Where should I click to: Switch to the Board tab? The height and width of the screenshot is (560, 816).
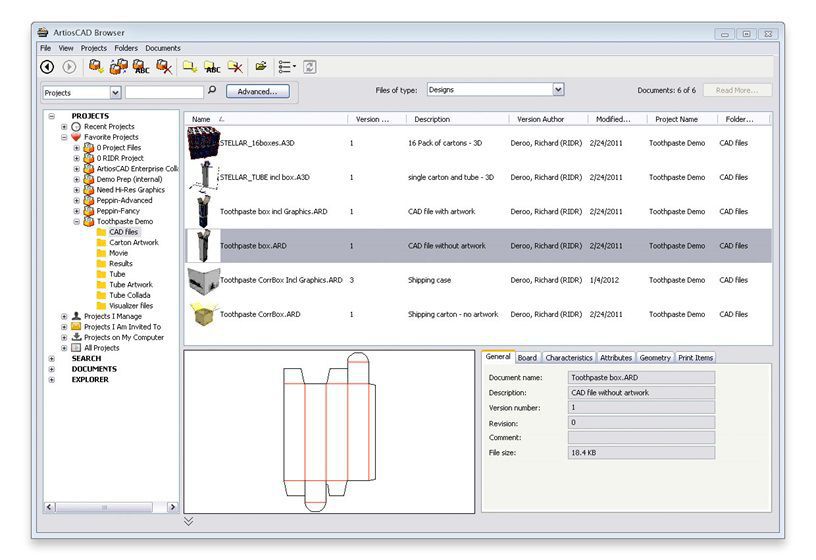[x=527, y=358]
